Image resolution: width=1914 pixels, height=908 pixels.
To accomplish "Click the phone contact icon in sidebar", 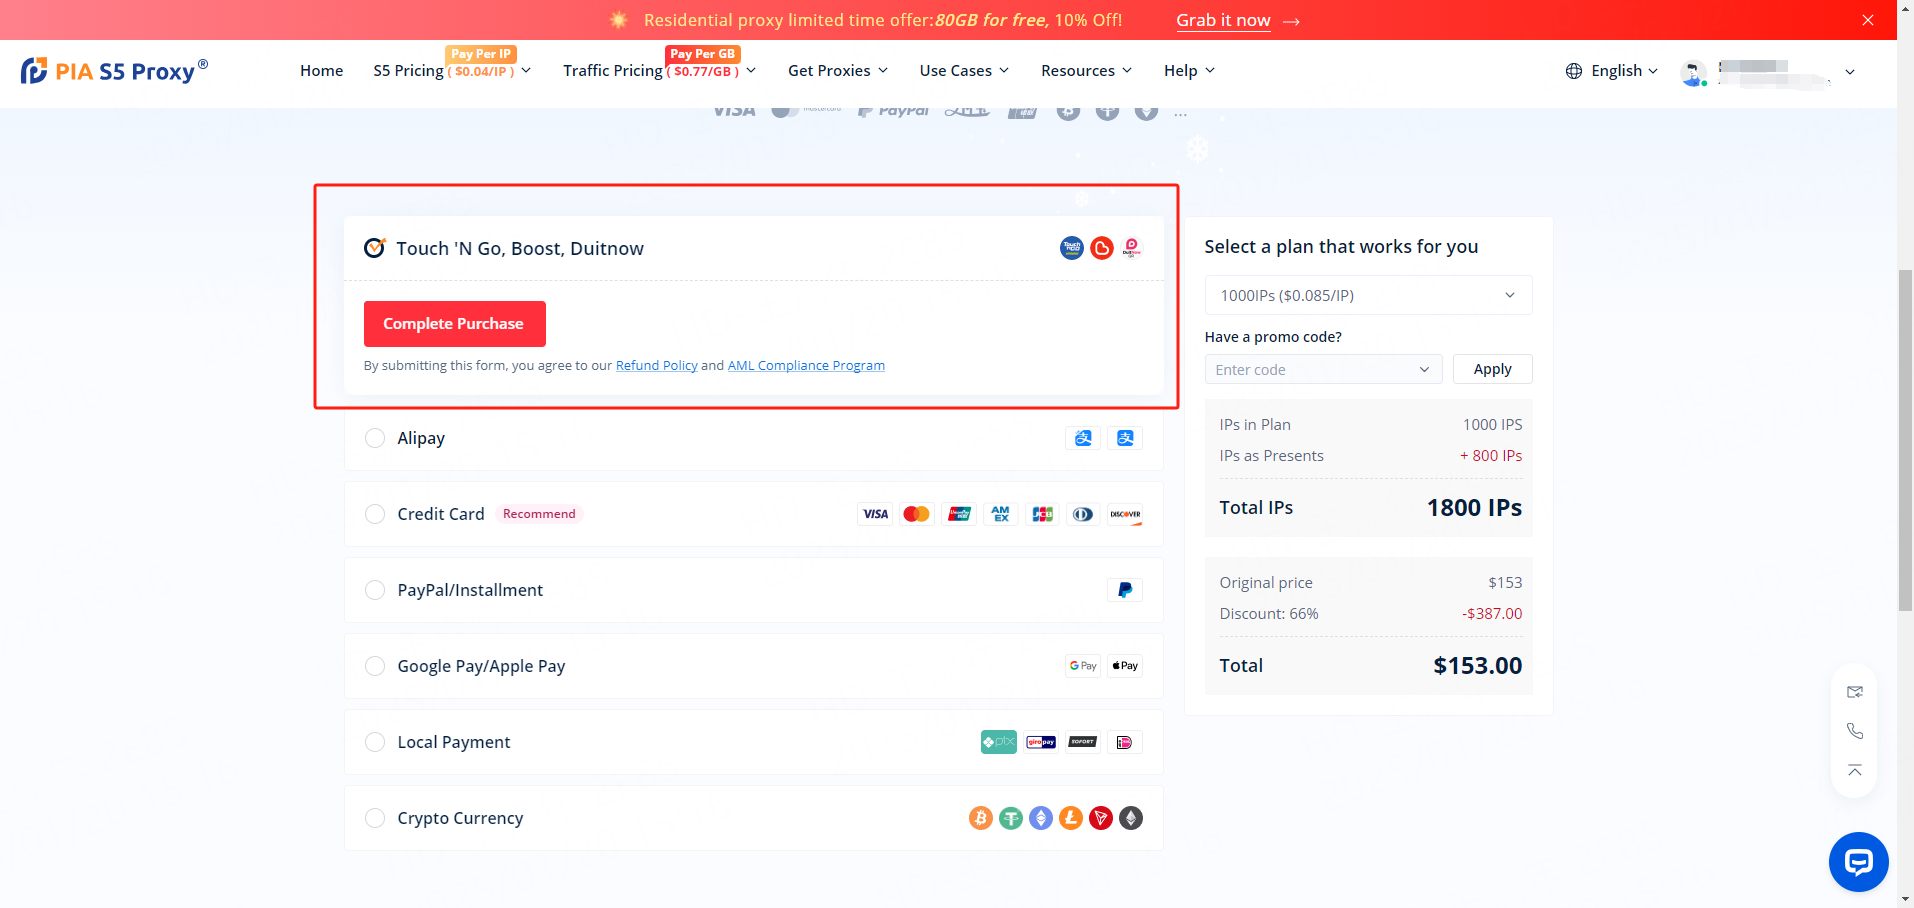I will (1854, 731).
